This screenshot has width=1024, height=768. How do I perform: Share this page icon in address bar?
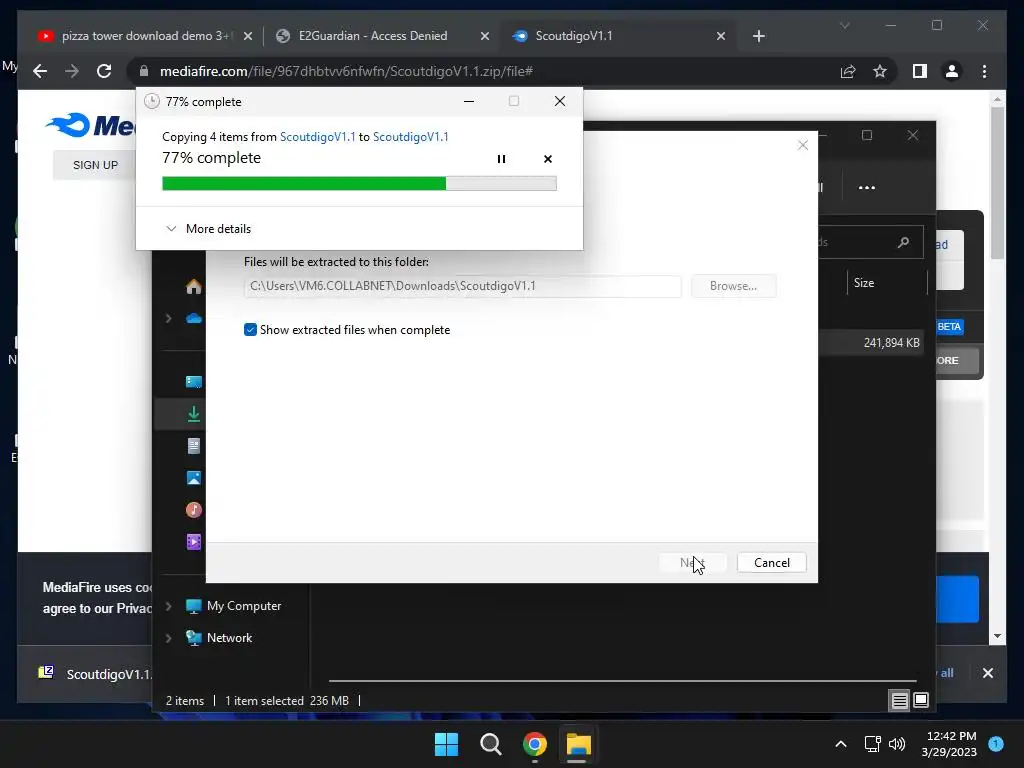click(848, 71)
